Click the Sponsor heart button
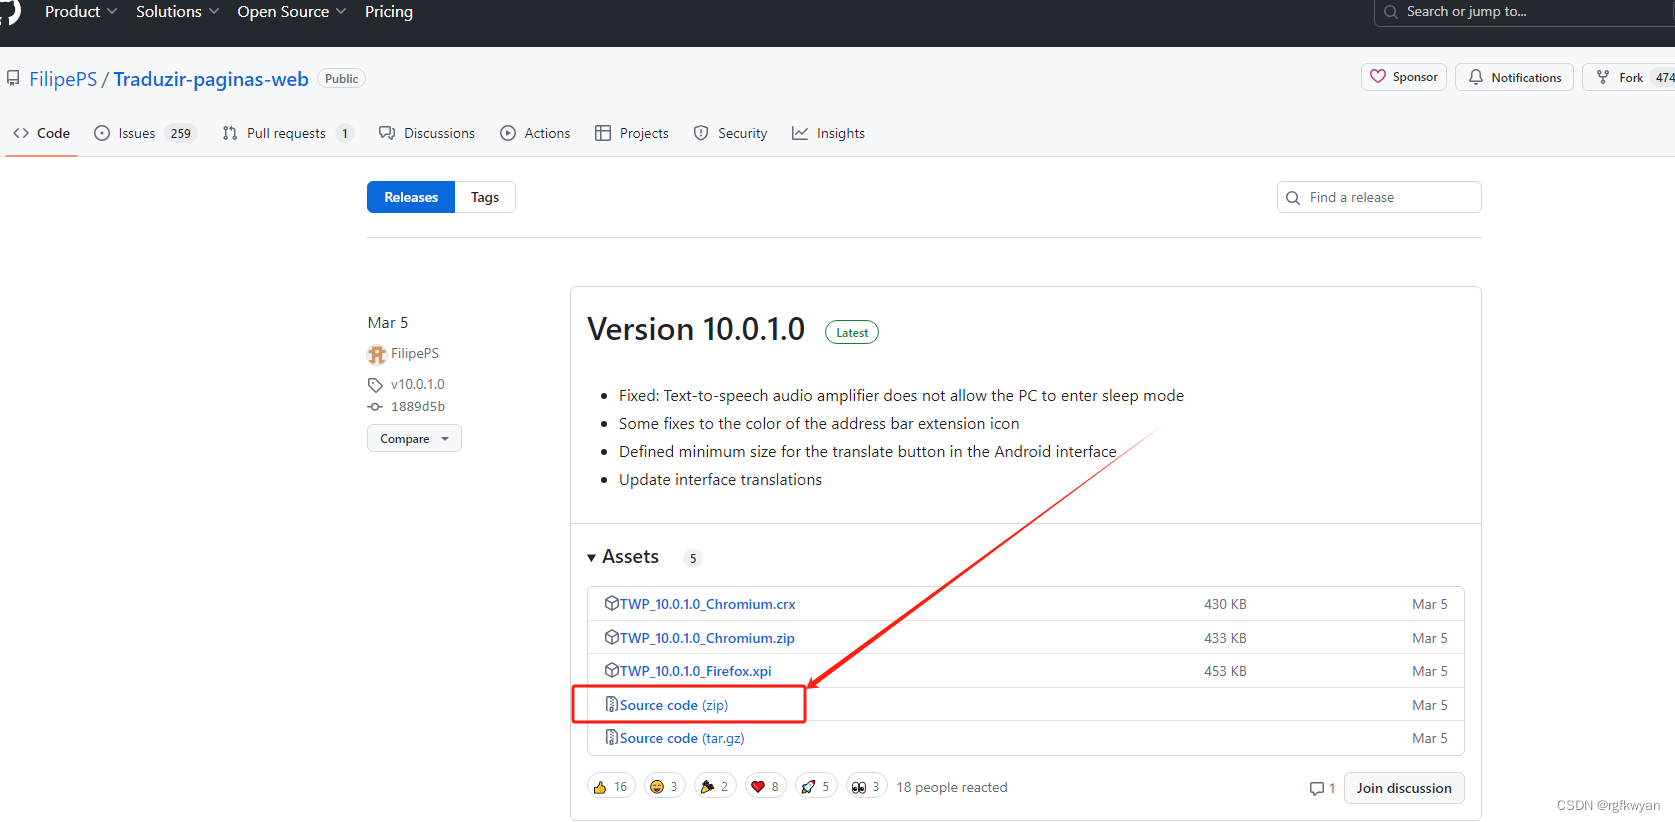 click(1403, 77)
